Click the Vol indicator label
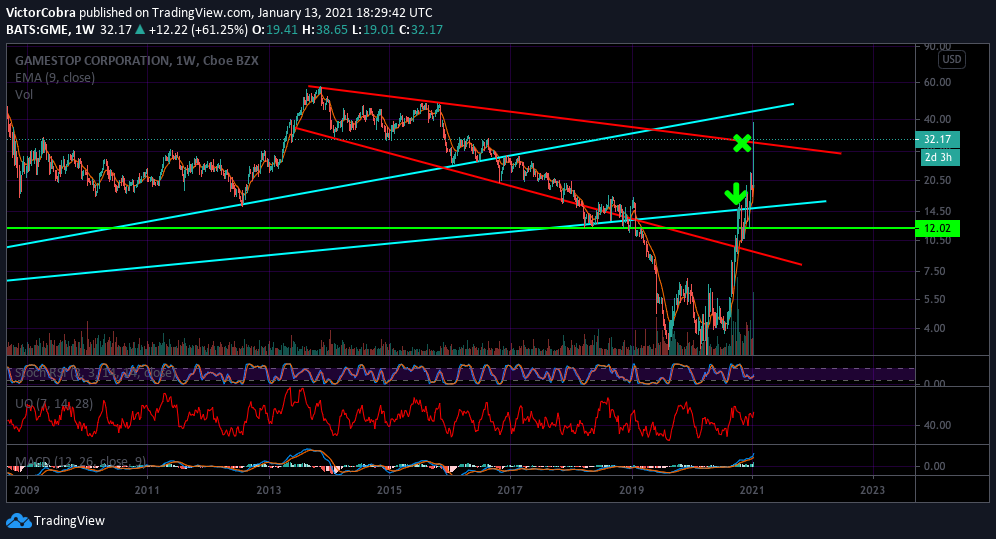Screen dimensions: 996x539 tap(24, 95)
